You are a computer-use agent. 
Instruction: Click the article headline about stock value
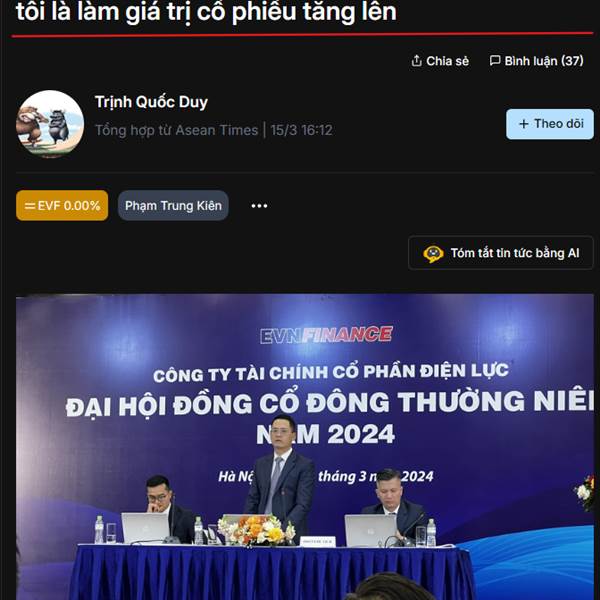pos(206,11)
